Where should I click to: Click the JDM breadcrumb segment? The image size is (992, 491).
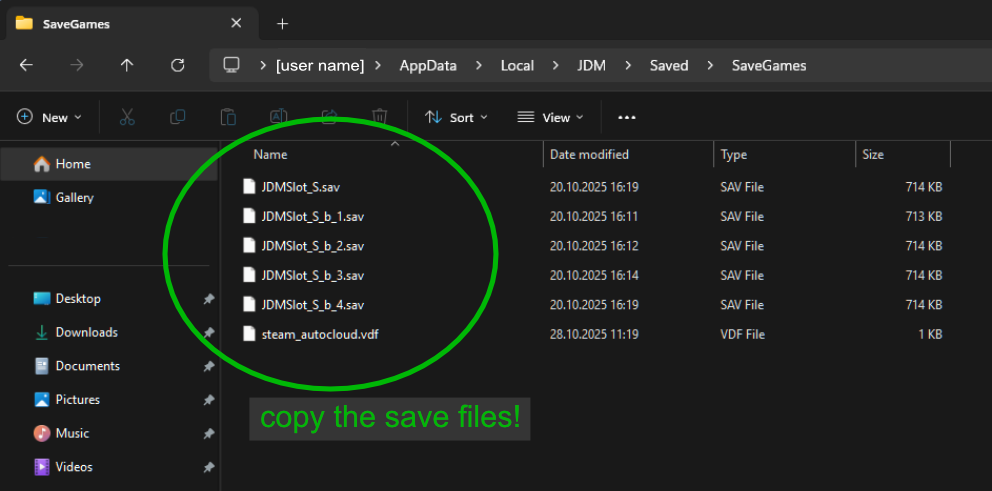(591, 65)
